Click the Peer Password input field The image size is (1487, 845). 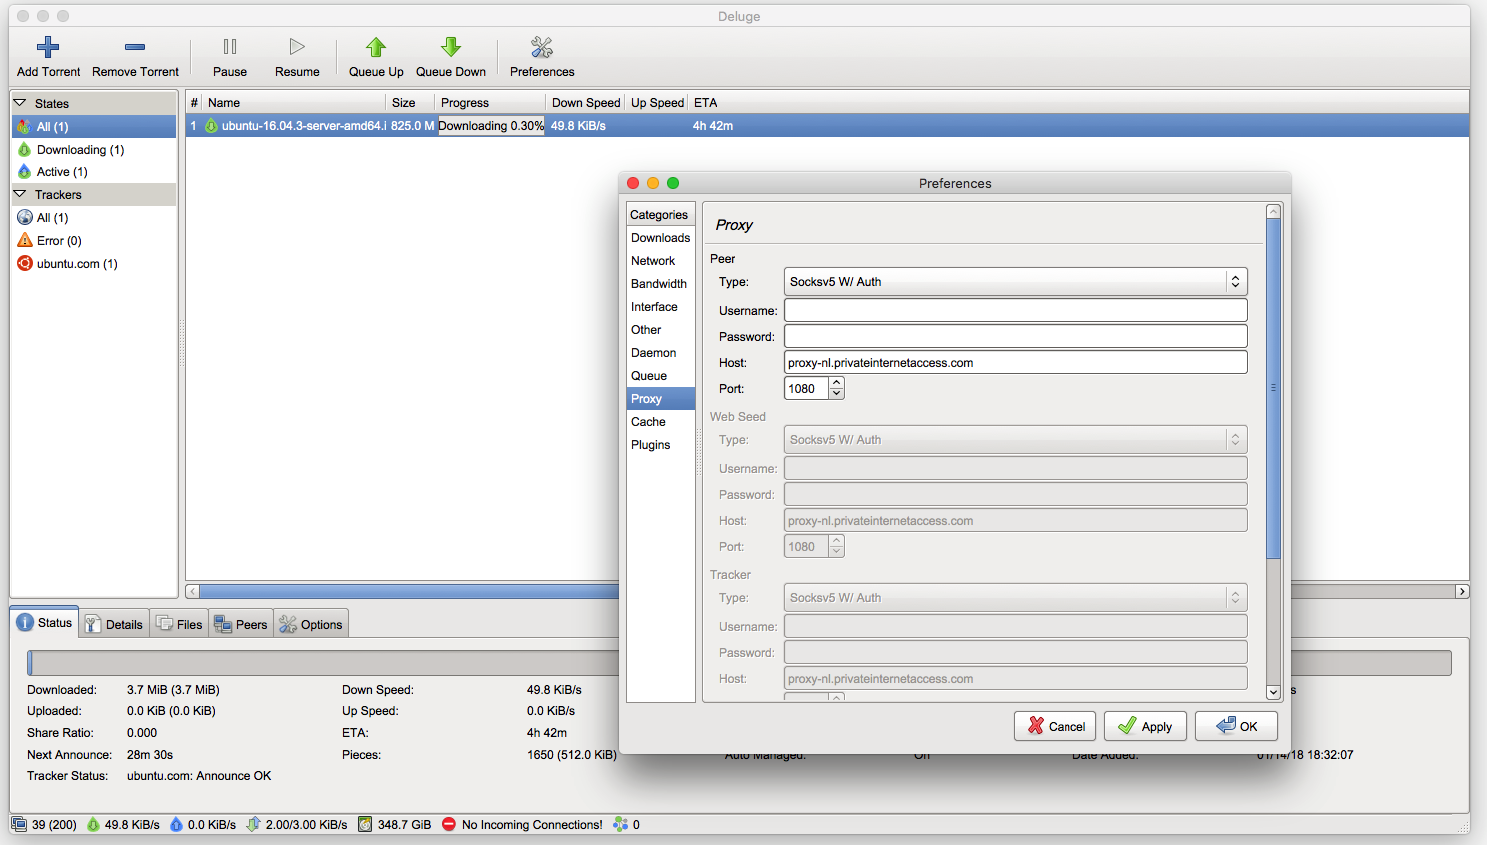1015,336
